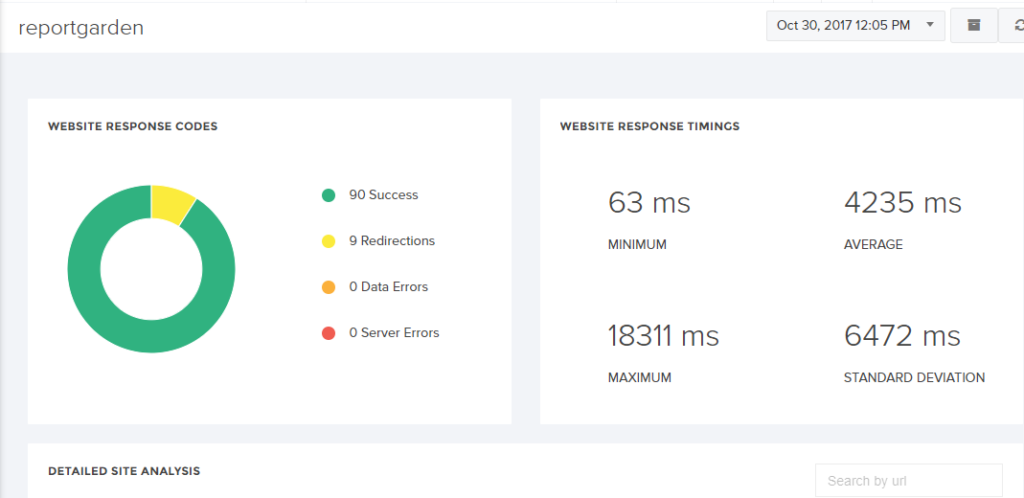Click the green Success legend dot
This screenshot has height=498, width=1024.
328,195
